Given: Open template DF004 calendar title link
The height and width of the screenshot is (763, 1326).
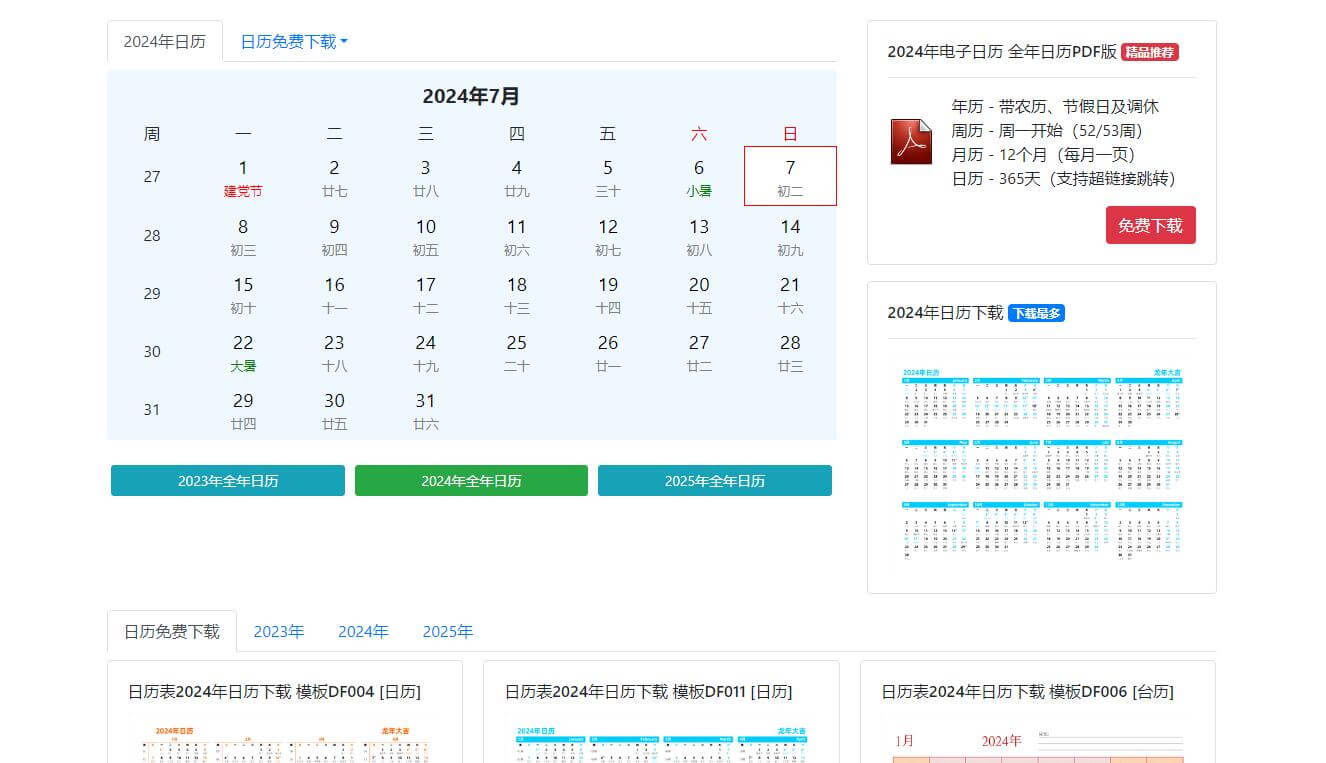Looking at the screenshot, I should 274,692.
